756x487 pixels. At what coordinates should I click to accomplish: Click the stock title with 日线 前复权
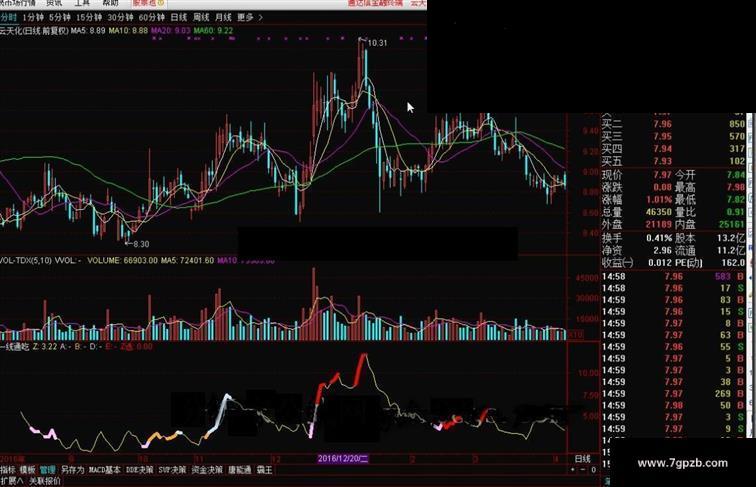click(x=34, y=30)
